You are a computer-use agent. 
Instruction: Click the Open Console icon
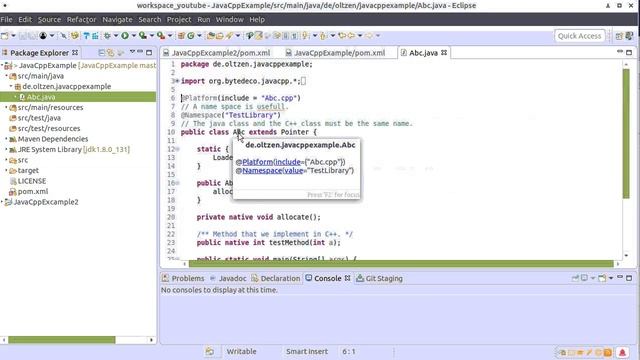tap(602, 278)
